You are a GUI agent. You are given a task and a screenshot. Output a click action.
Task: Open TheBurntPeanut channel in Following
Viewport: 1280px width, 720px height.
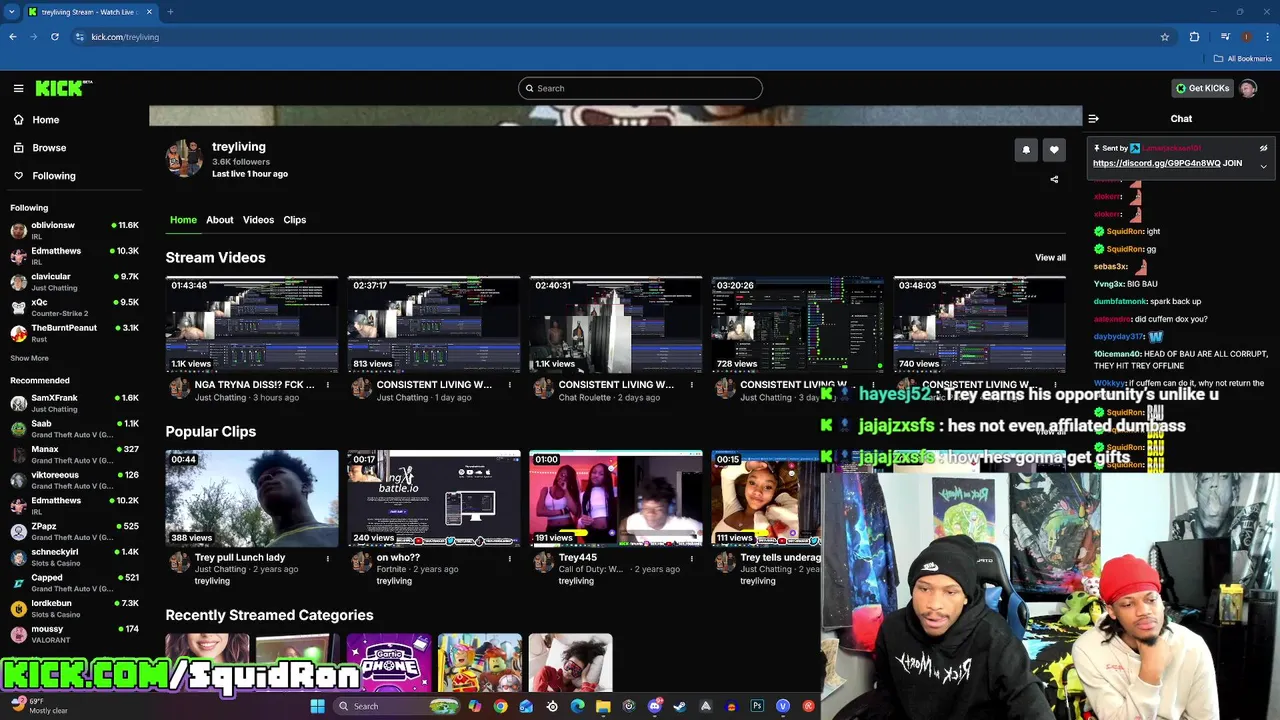(x=74, y=333)
